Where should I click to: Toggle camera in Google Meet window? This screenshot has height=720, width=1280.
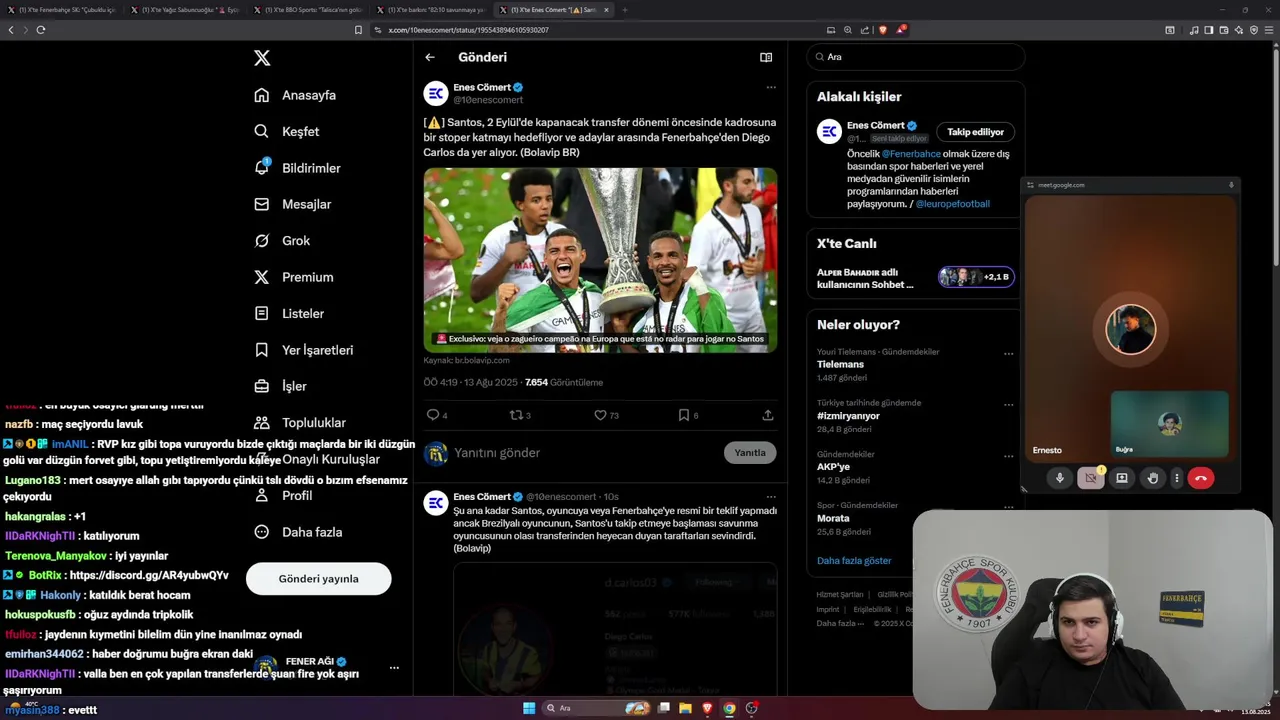click(1091, 478)
